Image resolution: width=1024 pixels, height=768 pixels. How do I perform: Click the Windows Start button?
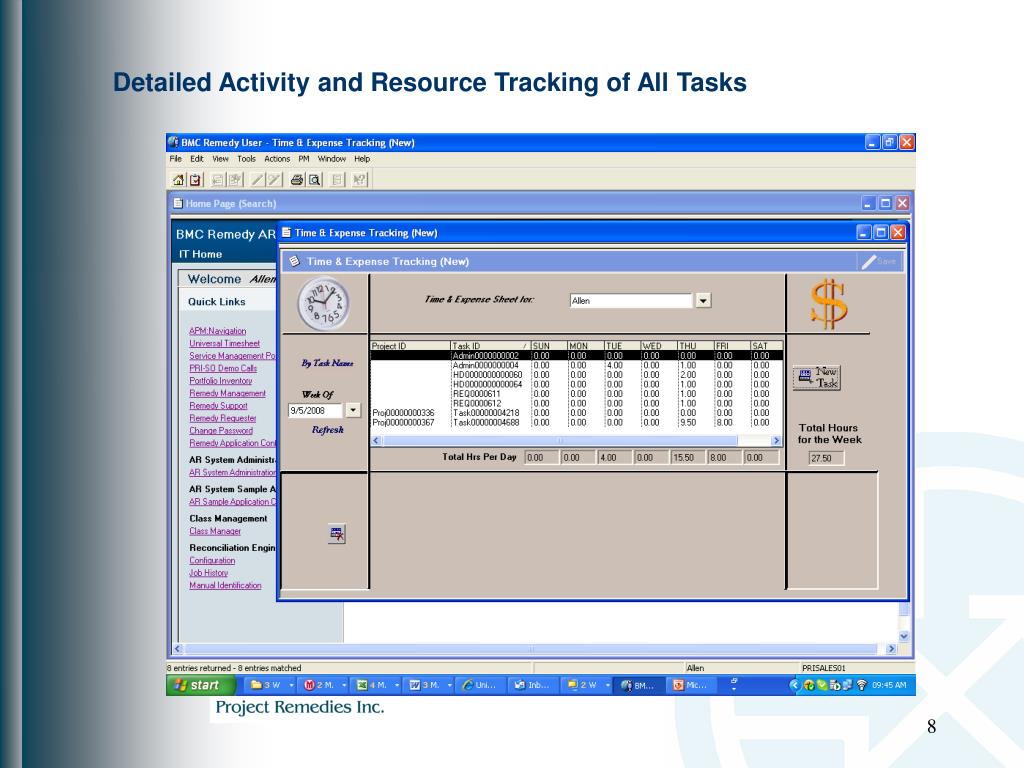[x=201, y=685]
